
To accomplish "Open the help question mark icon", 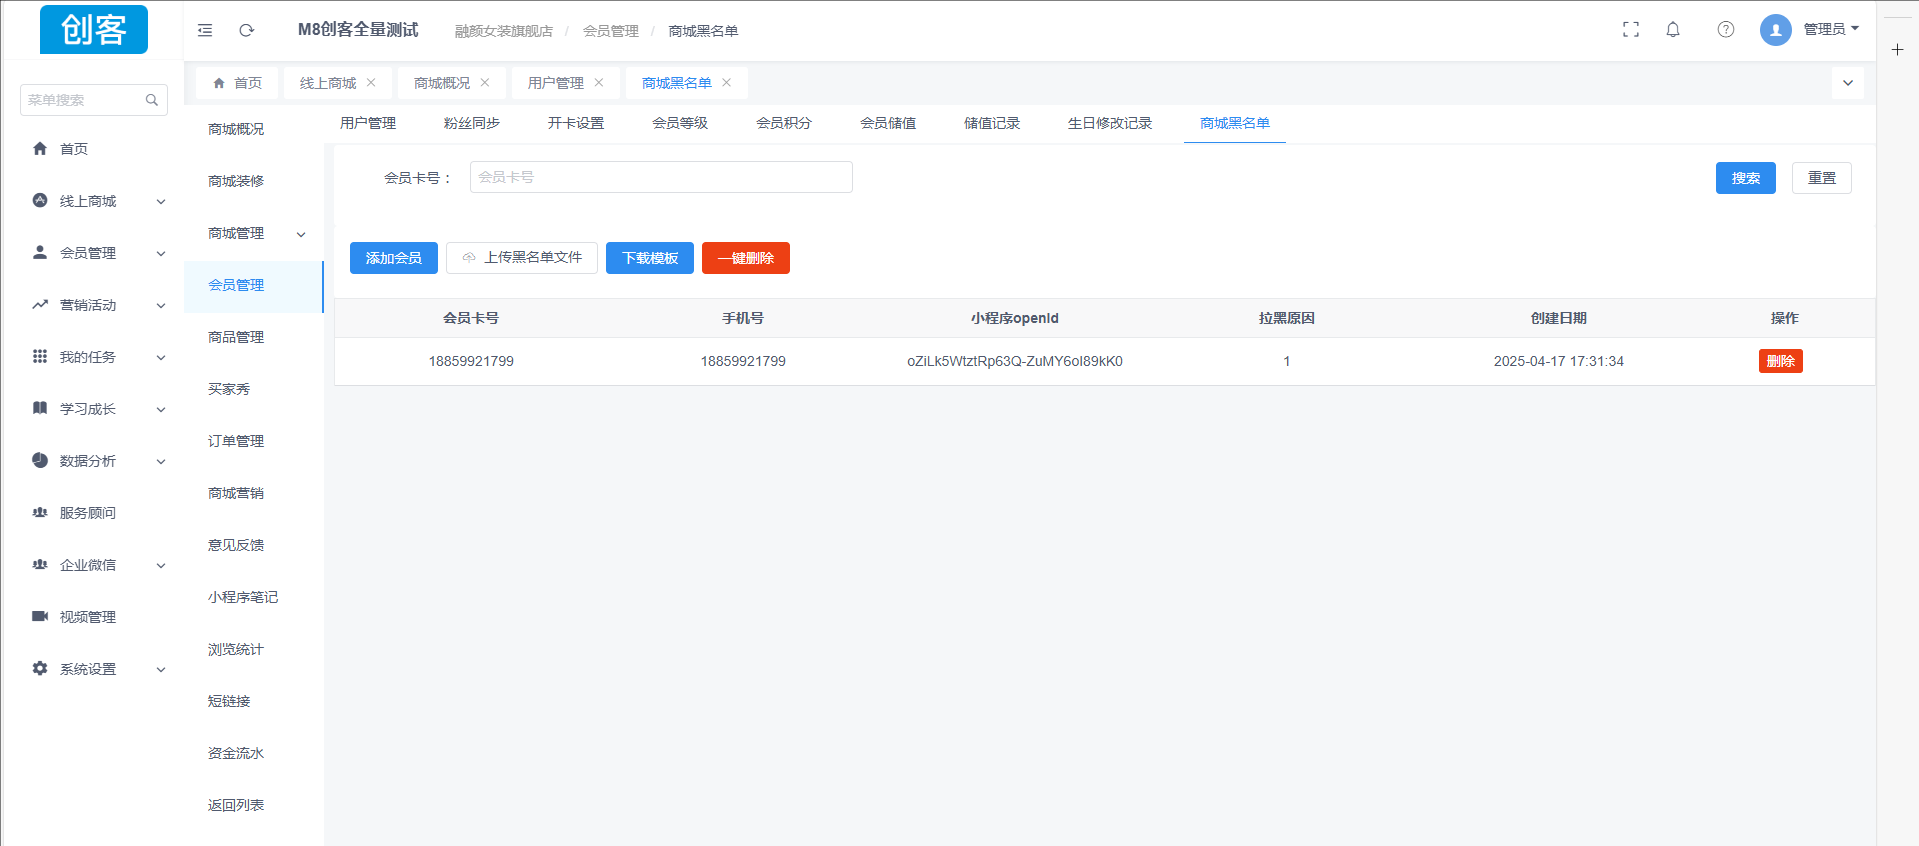I will 1726,30.
